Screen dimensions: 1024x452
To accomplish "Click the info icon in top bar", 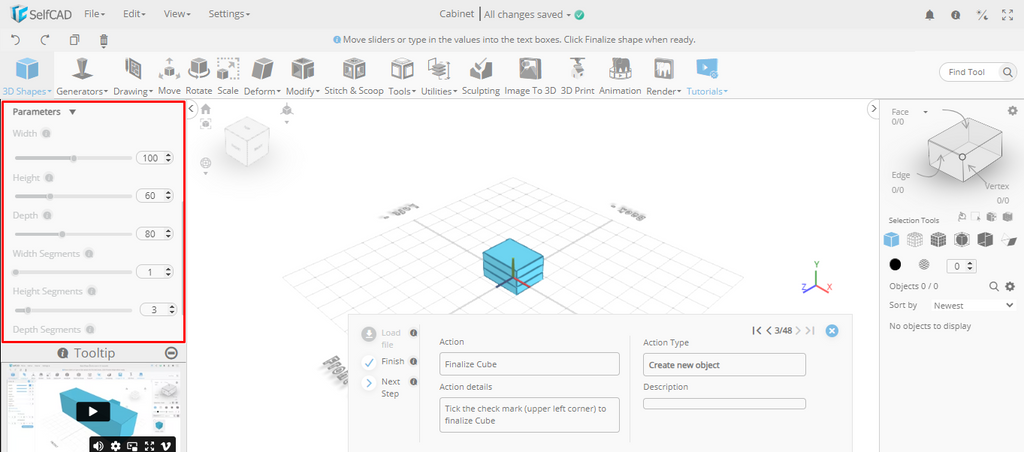I will [955, 15].
